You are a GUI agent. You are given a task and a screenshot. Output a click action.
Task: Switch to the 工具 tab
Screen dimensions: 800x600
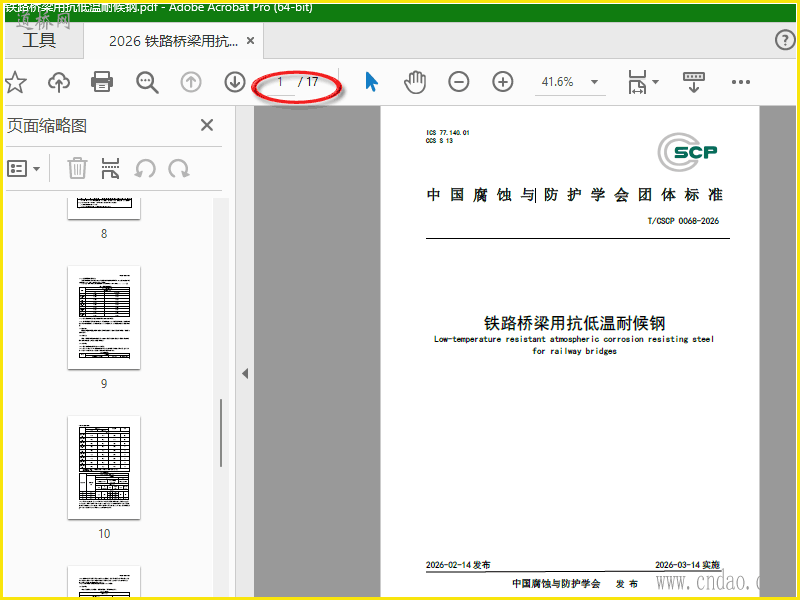tap(39, 40)
